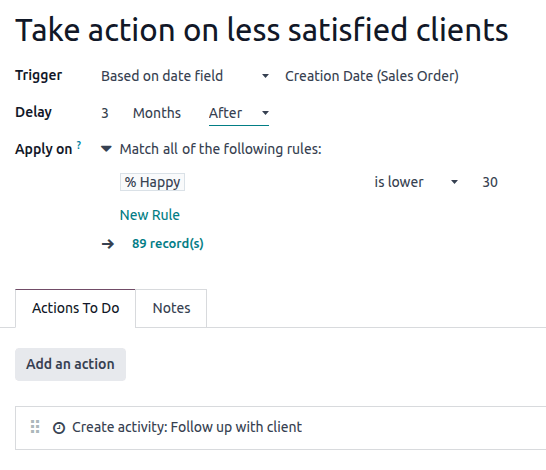Click the drag handle of Follow up action
Screen dimensions: 546x470
coord(35,427)
